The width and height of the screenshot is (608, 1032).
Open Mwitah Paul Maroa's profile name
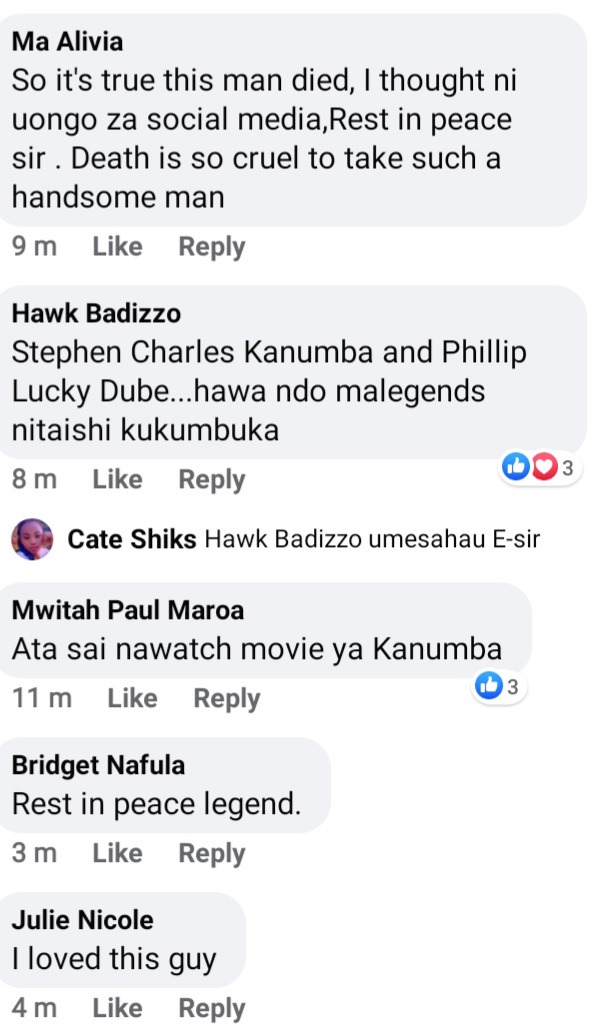tap(128, 610)
